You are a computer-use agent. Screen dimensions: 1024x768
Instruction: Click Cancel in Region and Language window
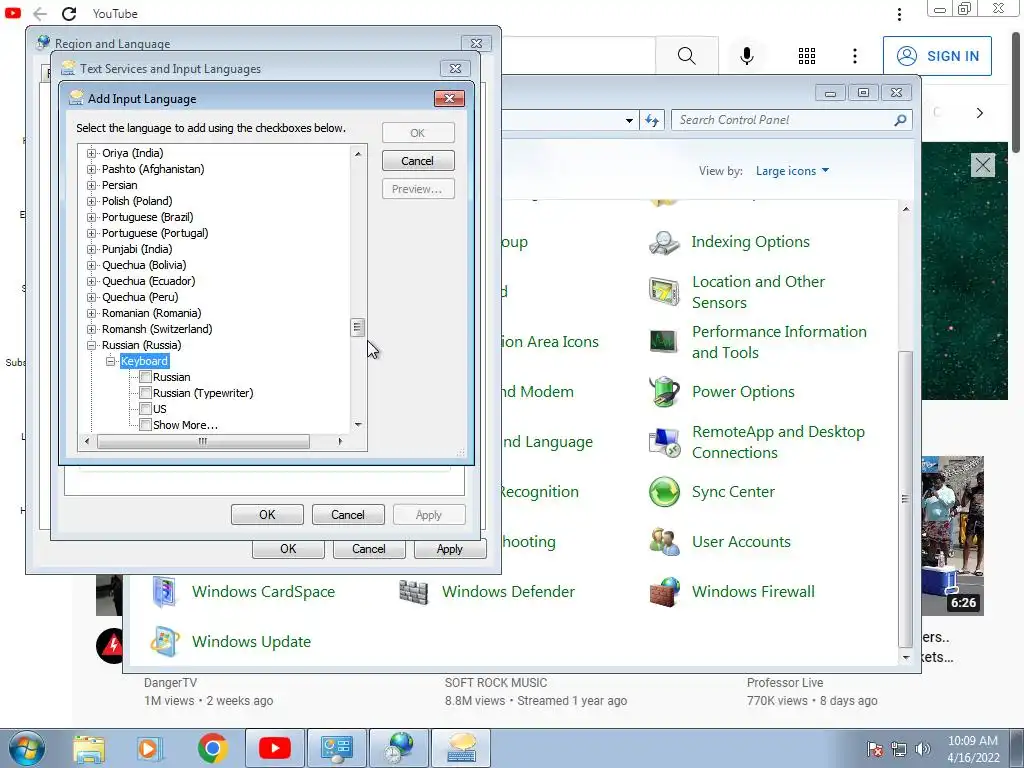369,549
